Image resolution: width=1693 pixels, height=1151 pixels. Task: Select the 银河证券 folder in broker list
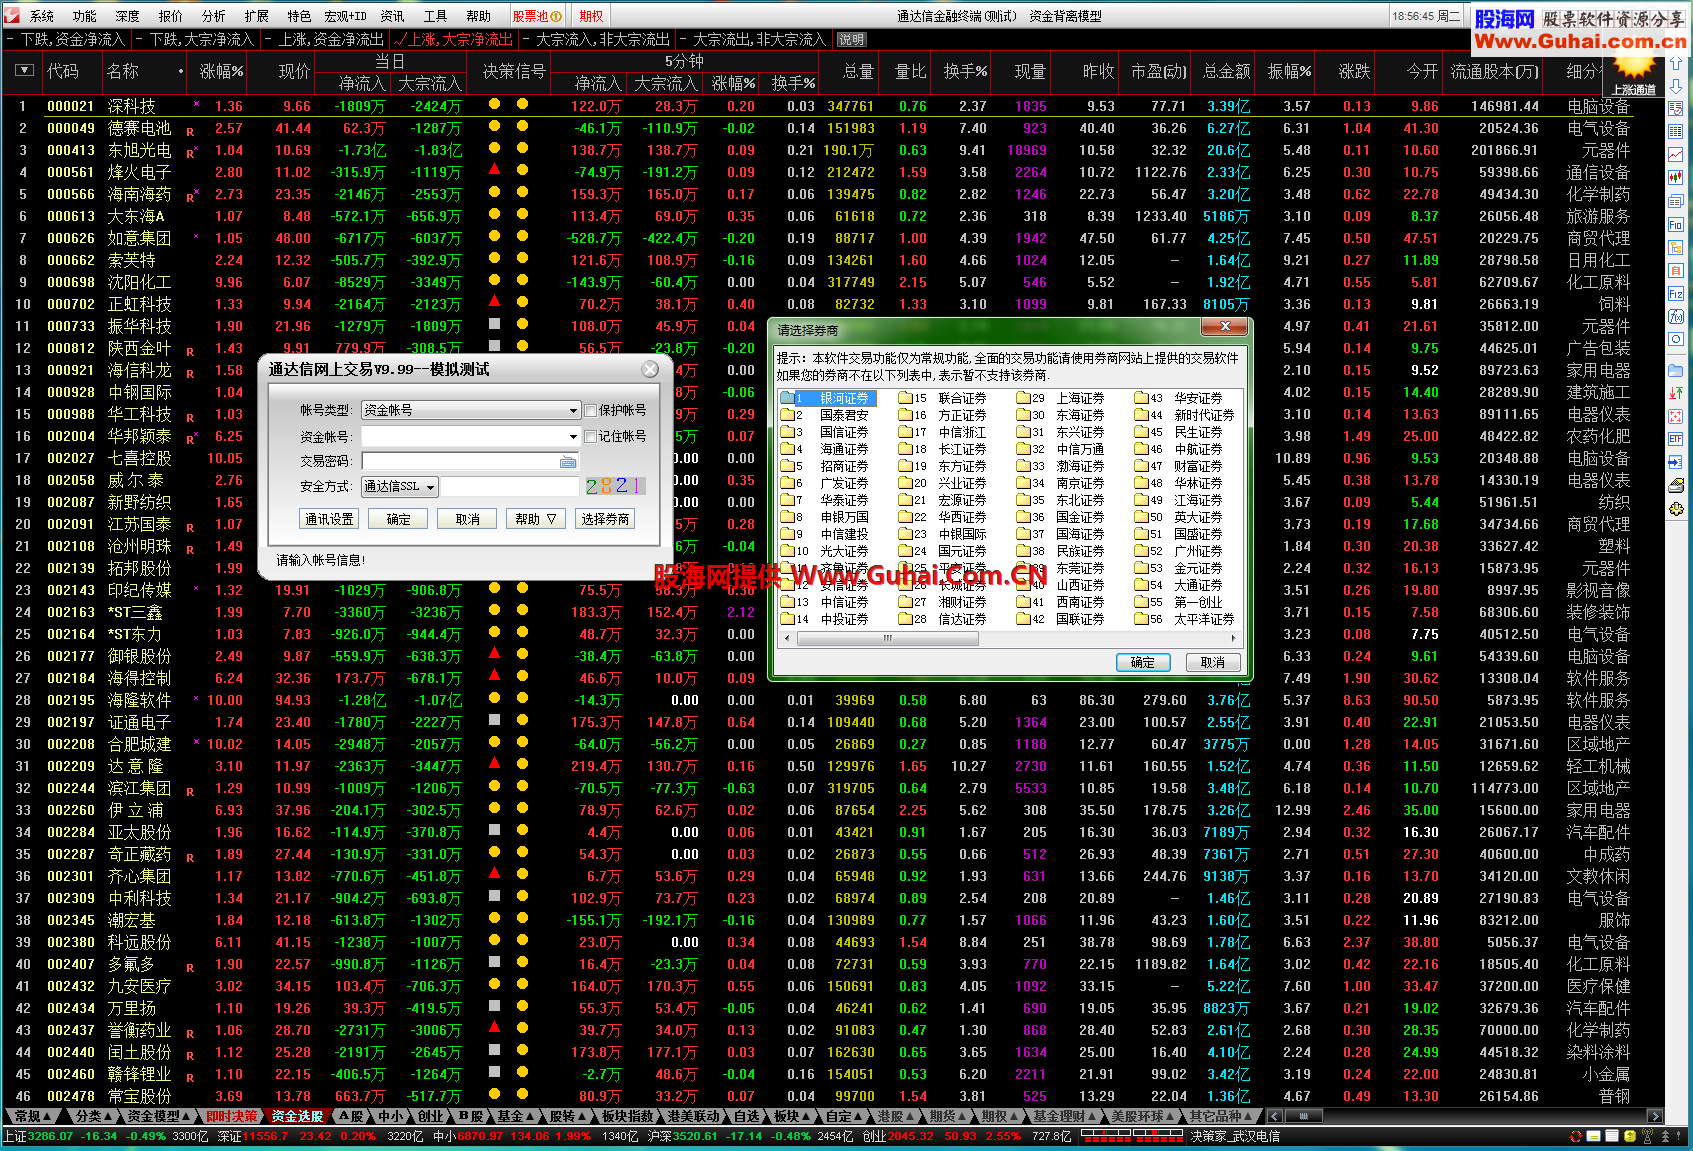click(828, 398)
